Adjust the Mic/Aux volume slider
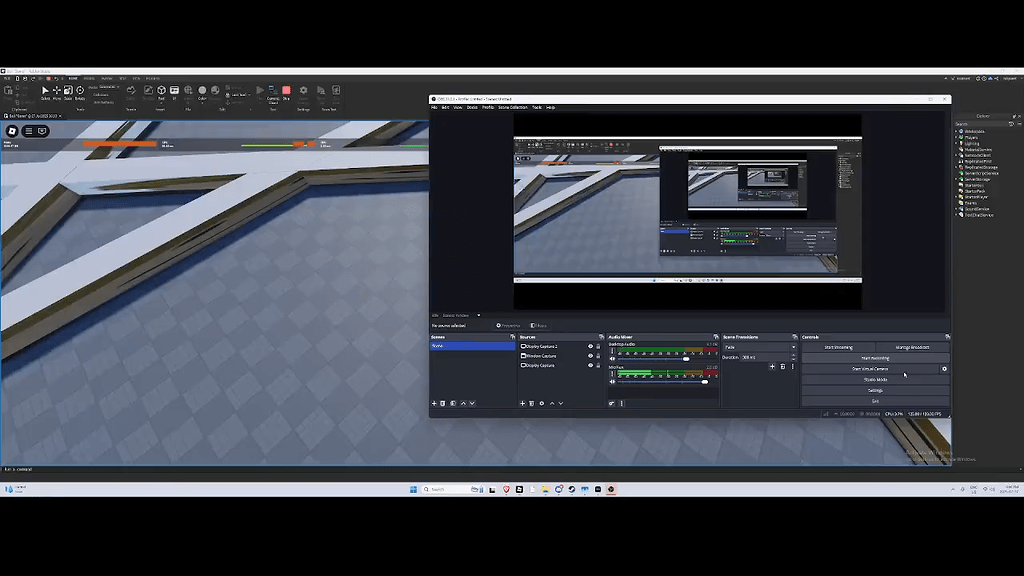This screenshot has height=576, width=1024. (704, 382)
